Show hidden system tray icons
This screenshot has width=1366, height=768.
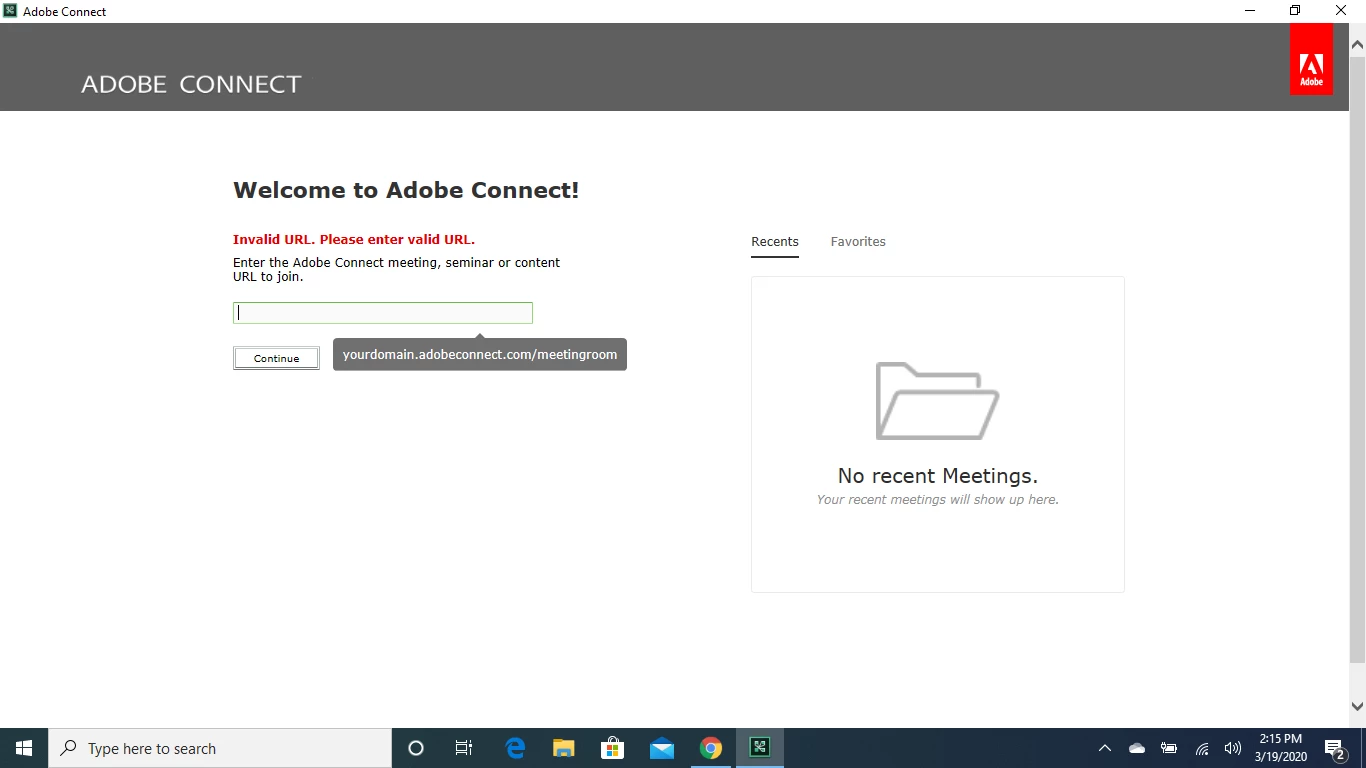[x=1105, y=748]
